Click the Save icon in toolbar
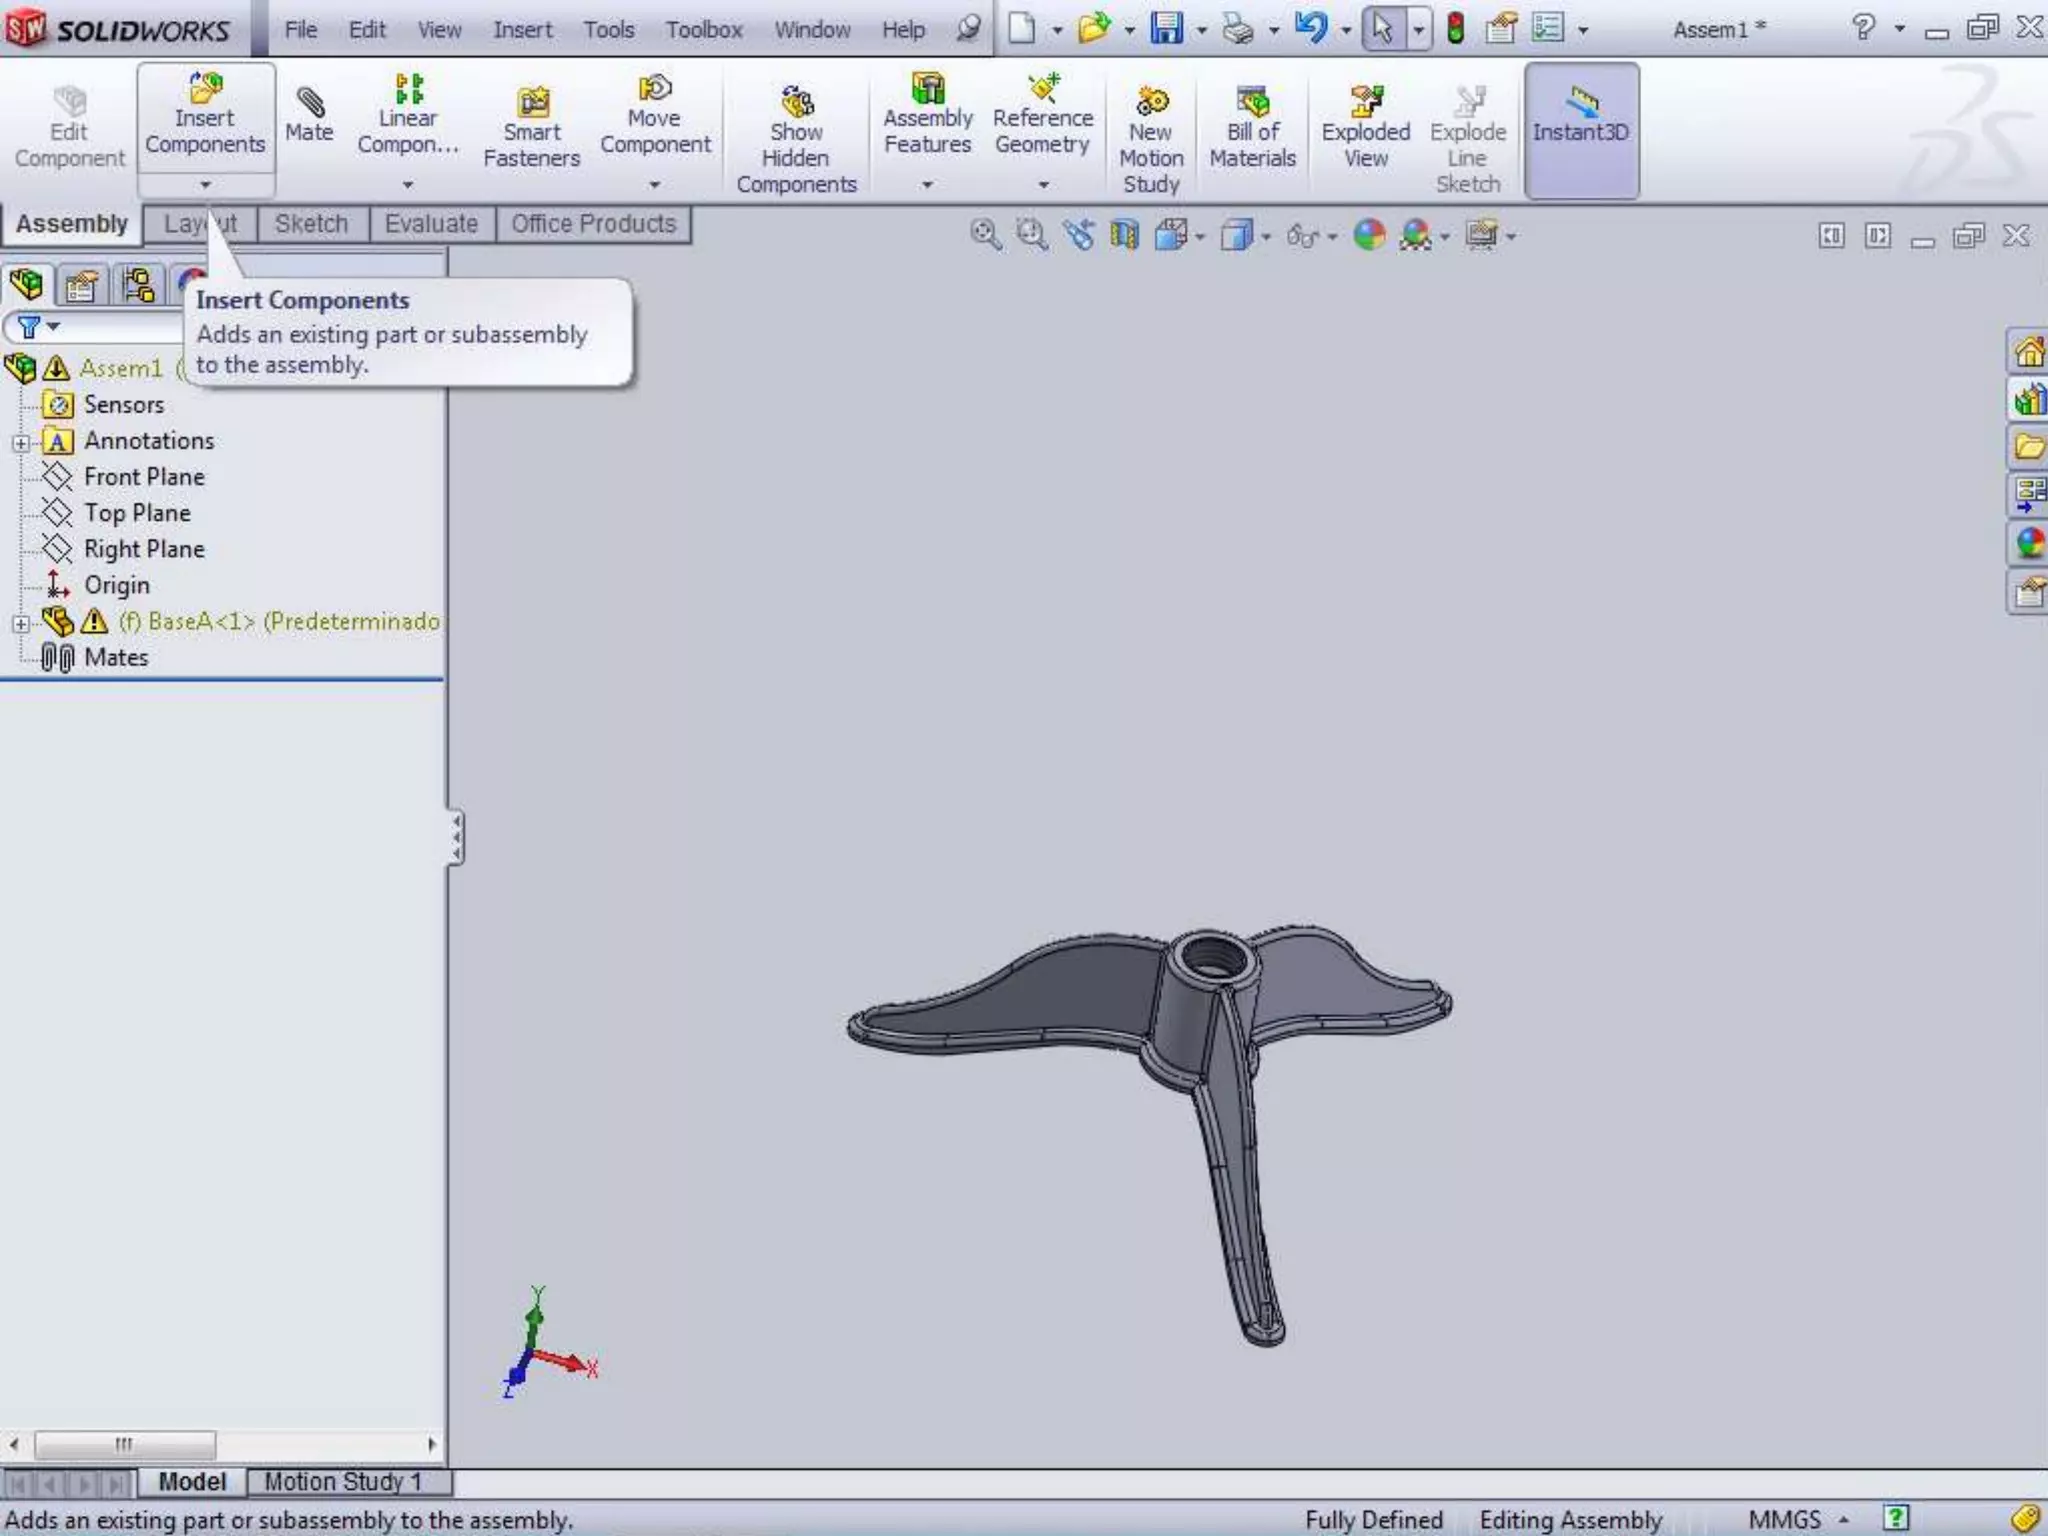Screen dimensions: 2048x1536 click(1166, 28)
